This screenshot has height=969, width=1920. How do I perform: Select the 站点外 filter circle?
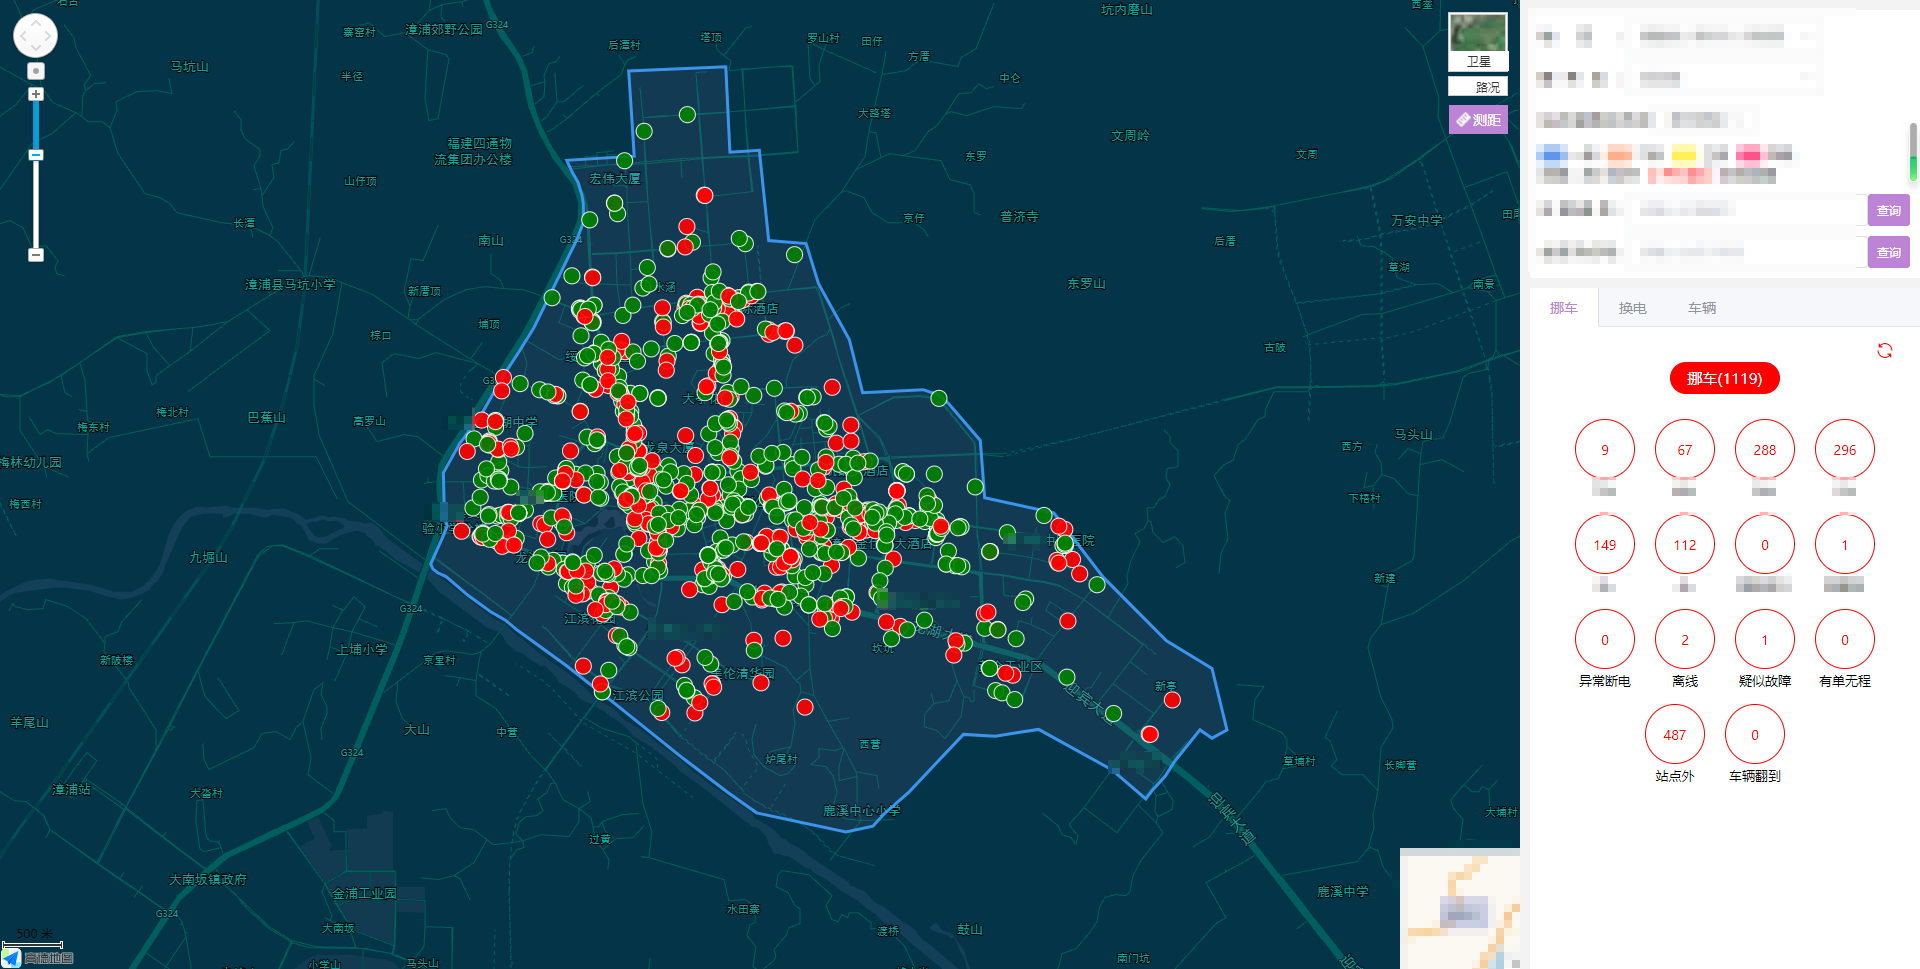1674,735
